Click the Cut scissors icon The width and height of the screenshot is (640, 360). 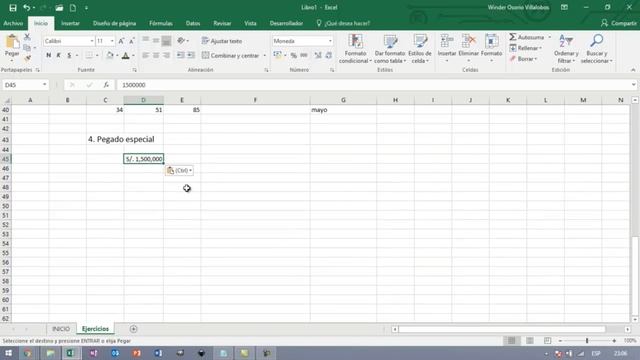[x=27, y=37]
